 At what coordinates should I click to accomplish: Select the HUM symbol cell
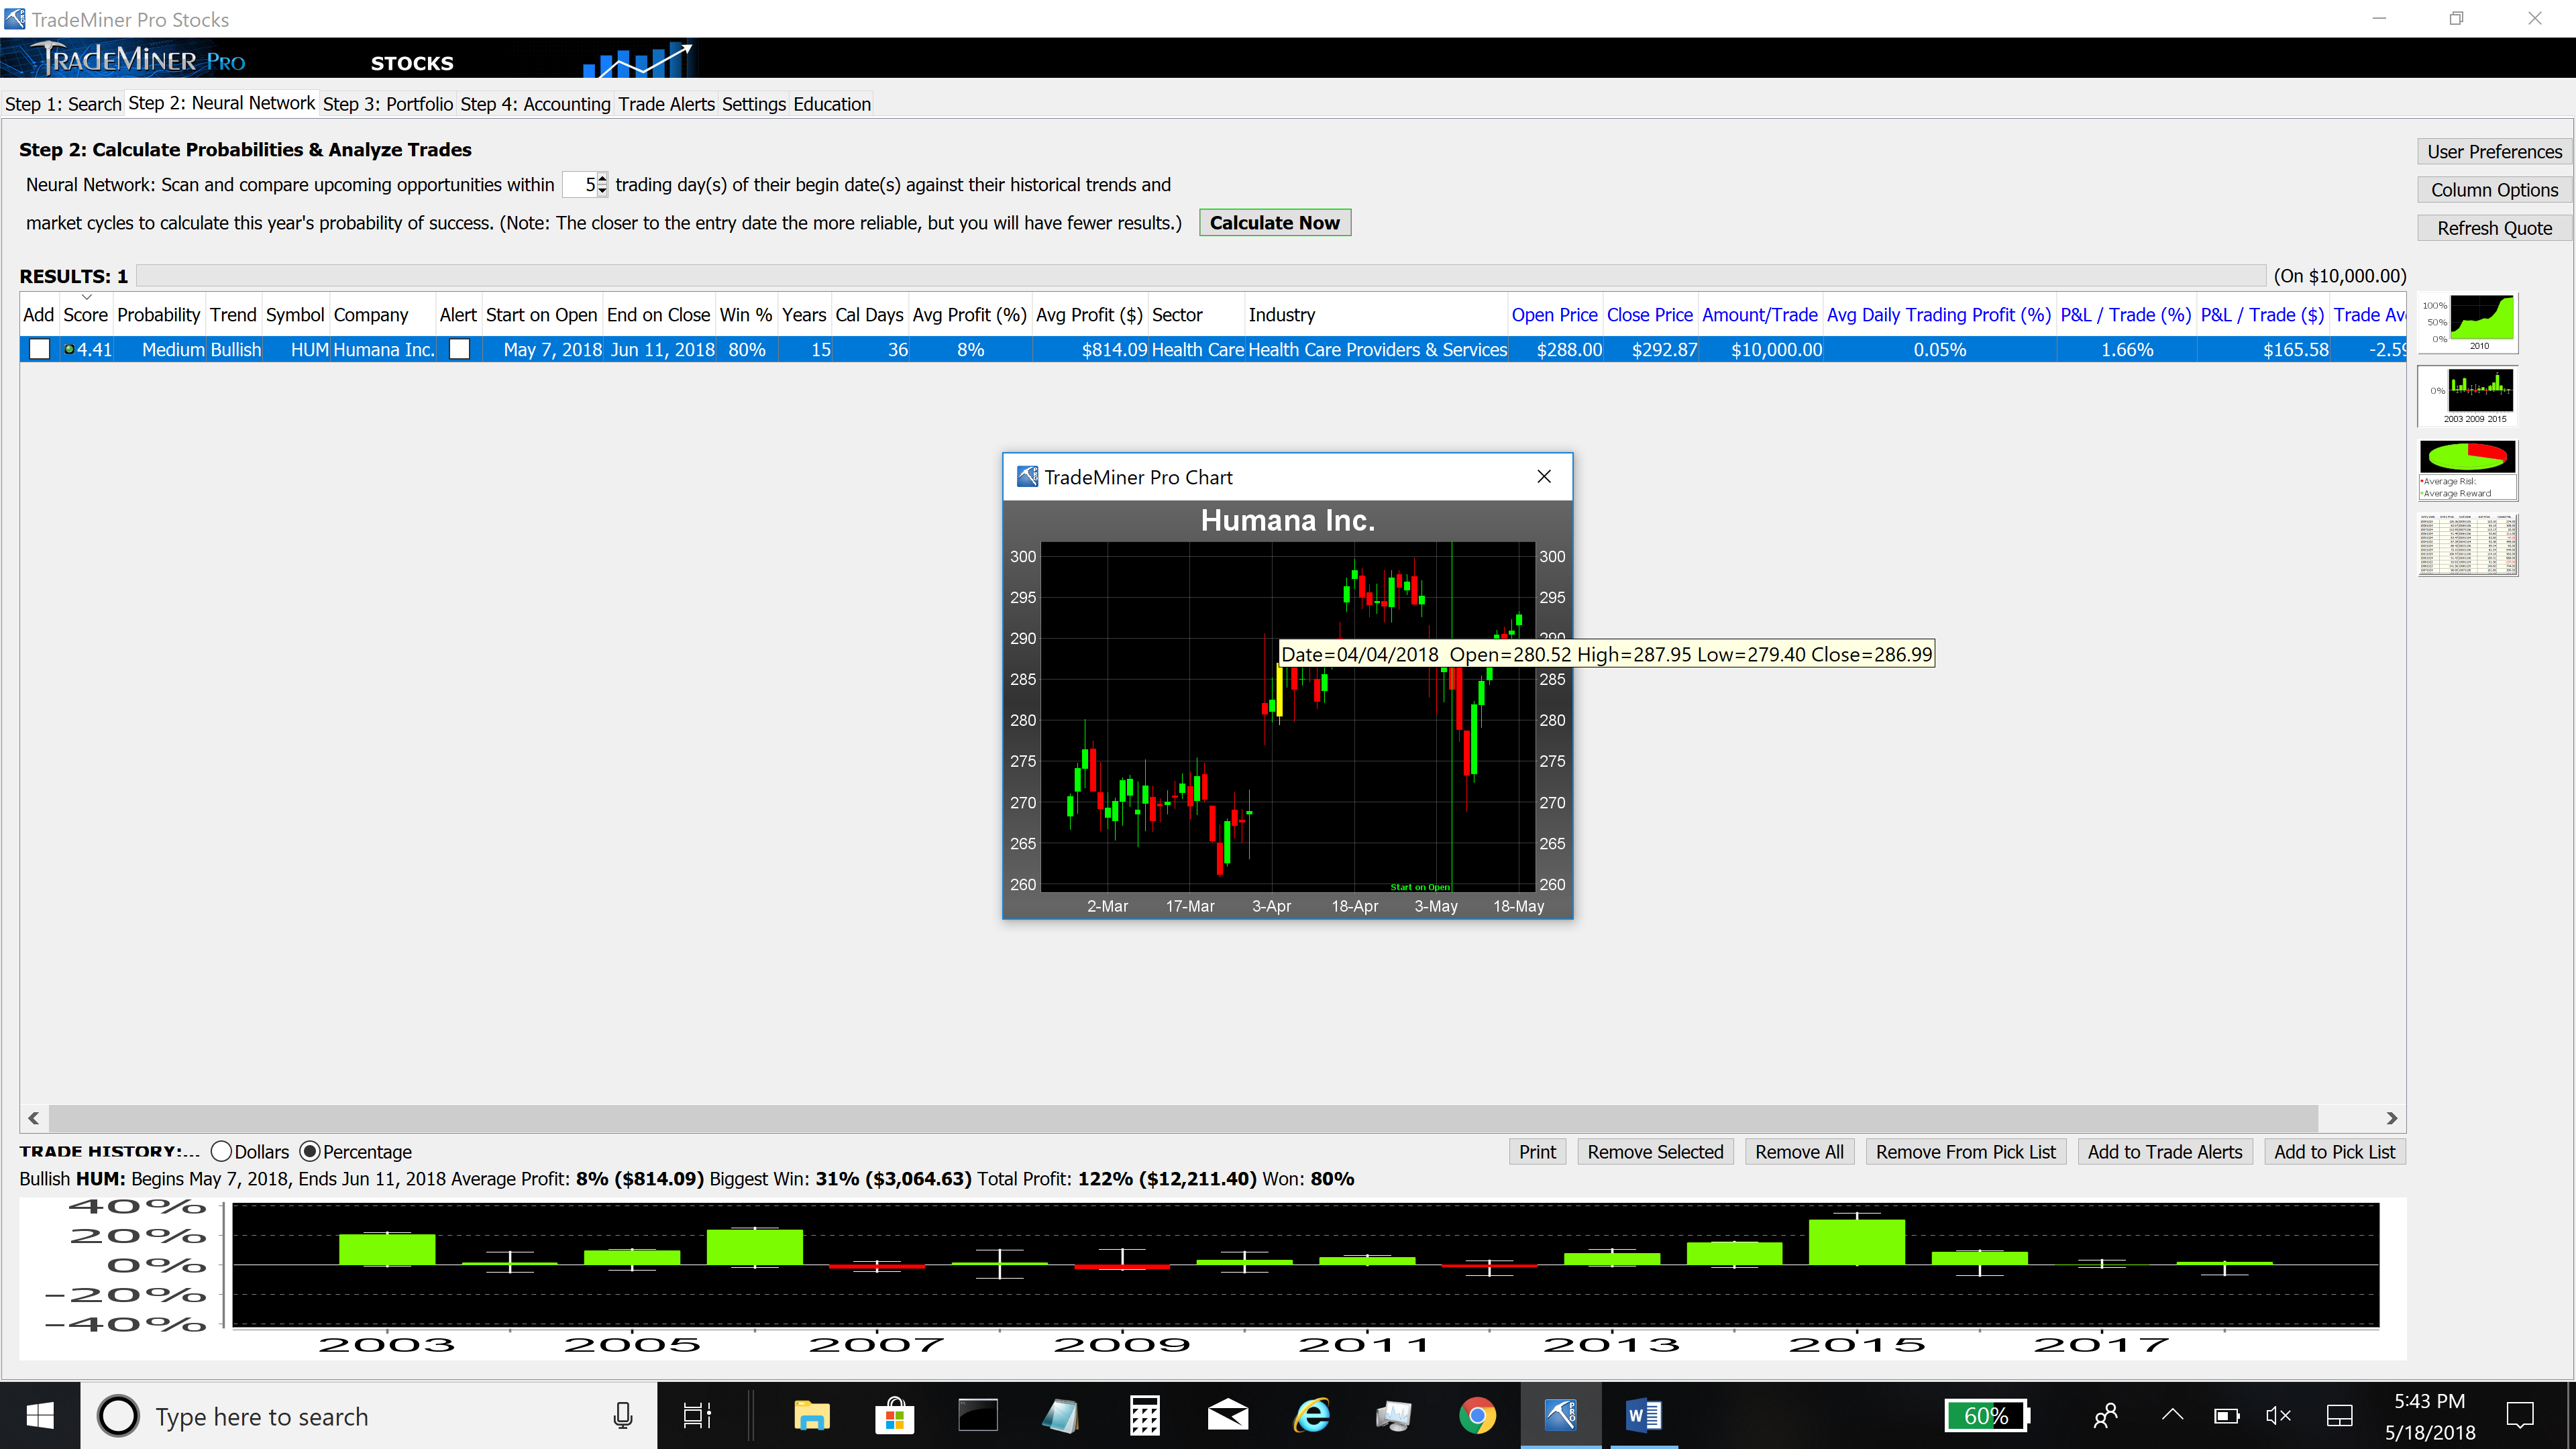(296, 350)
